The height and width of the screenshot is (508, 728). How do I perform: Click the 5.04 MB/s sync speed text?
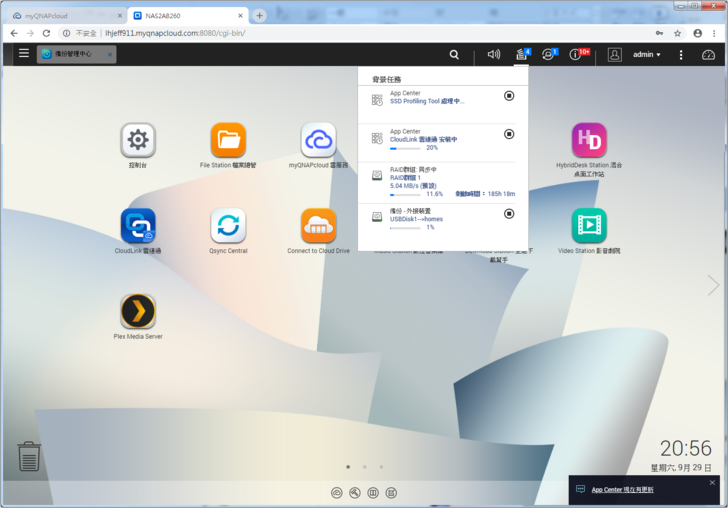[413, 186]
